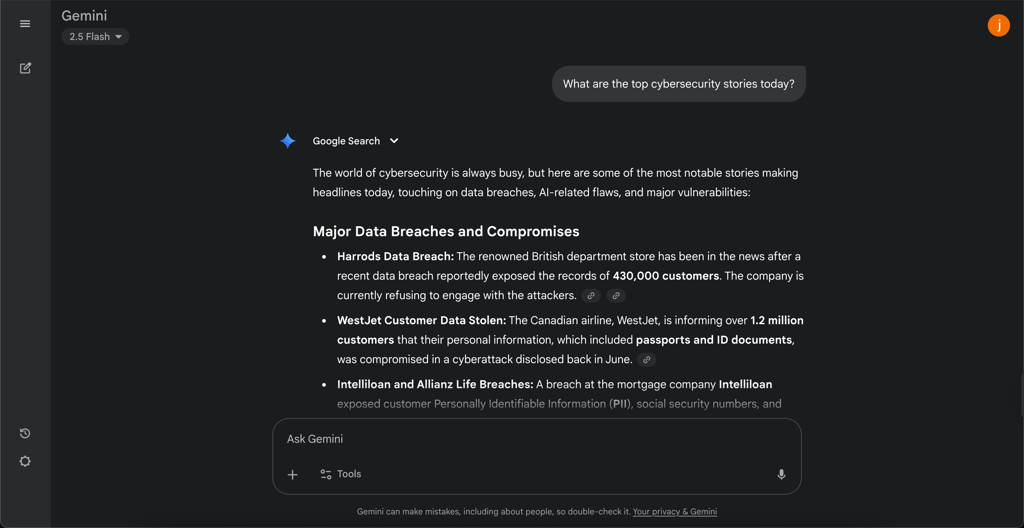Open second source link chip after Harrods story
The height and width of the screenshot is (528, 1024).
click(x=616, y=296)
